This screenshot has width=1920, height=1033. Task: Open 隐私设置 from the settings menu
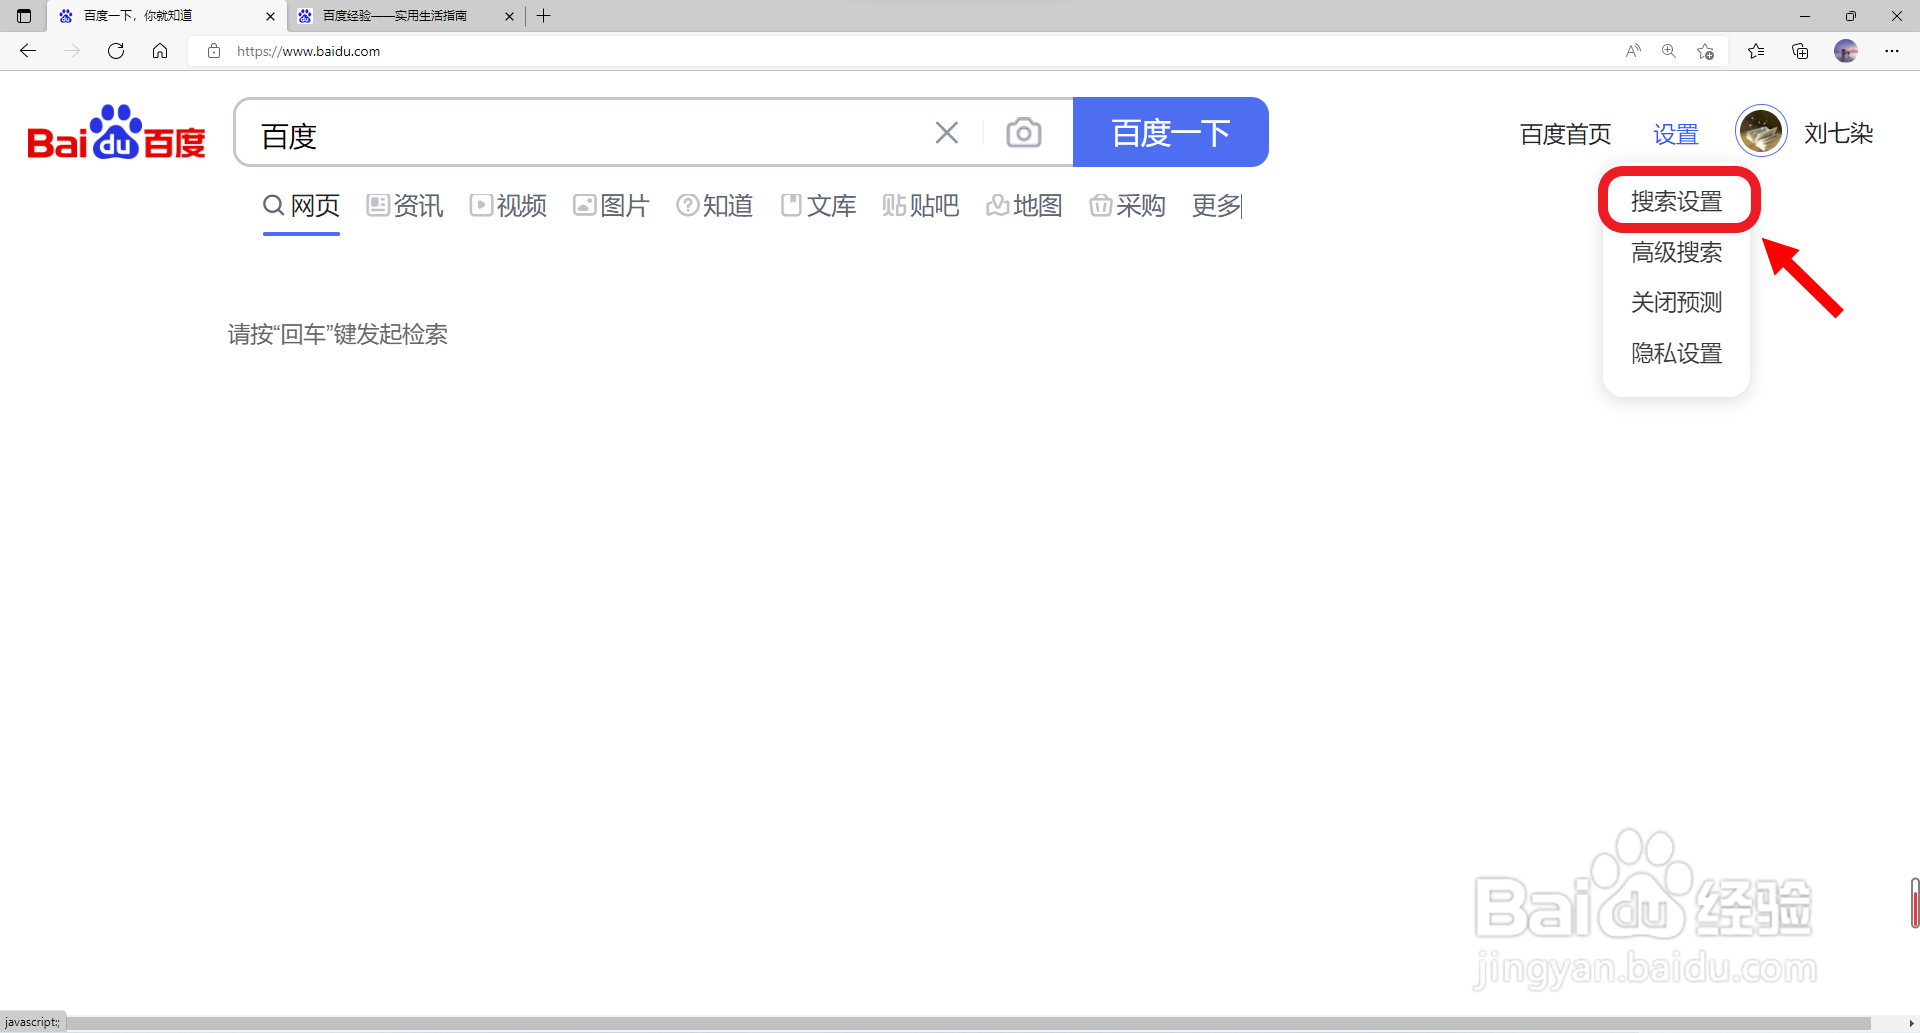[x=1676, y=353]
